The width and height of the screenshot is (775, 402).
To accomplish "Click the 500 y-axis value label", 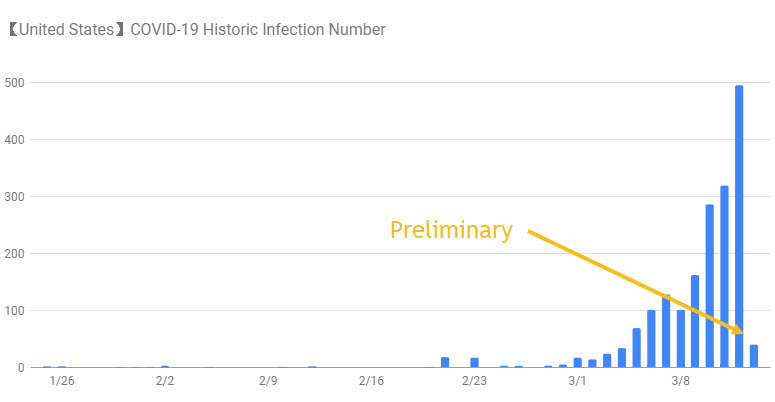I will (14, 82).
